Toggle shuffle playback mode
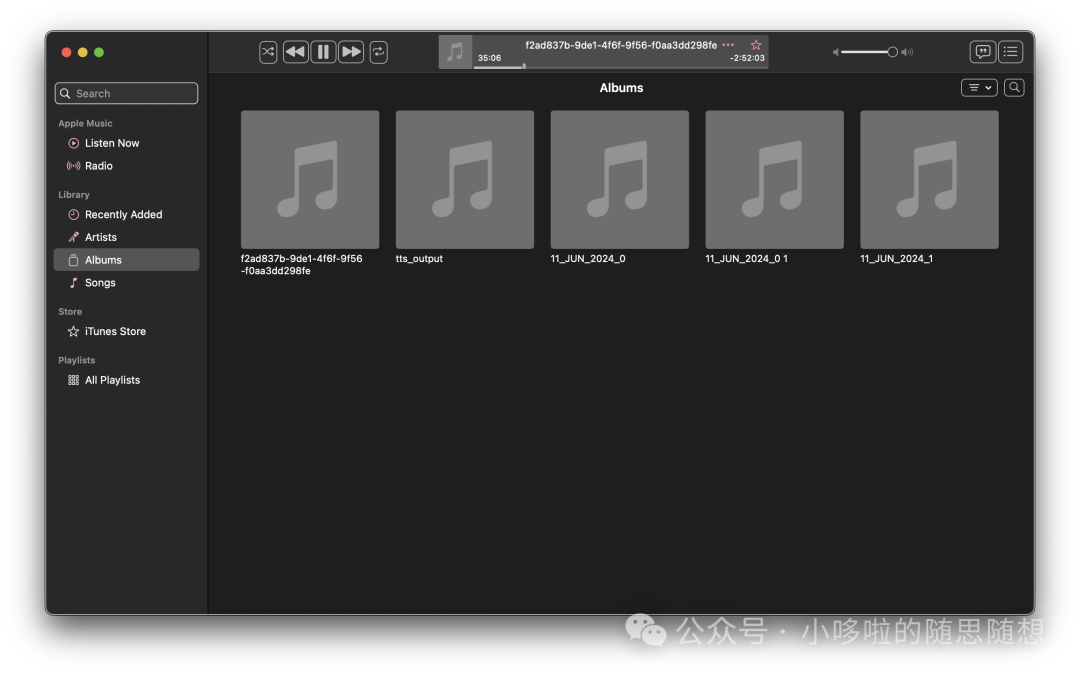The height and width of the screenshot is (675, 1080). click(x=268, y=52)
